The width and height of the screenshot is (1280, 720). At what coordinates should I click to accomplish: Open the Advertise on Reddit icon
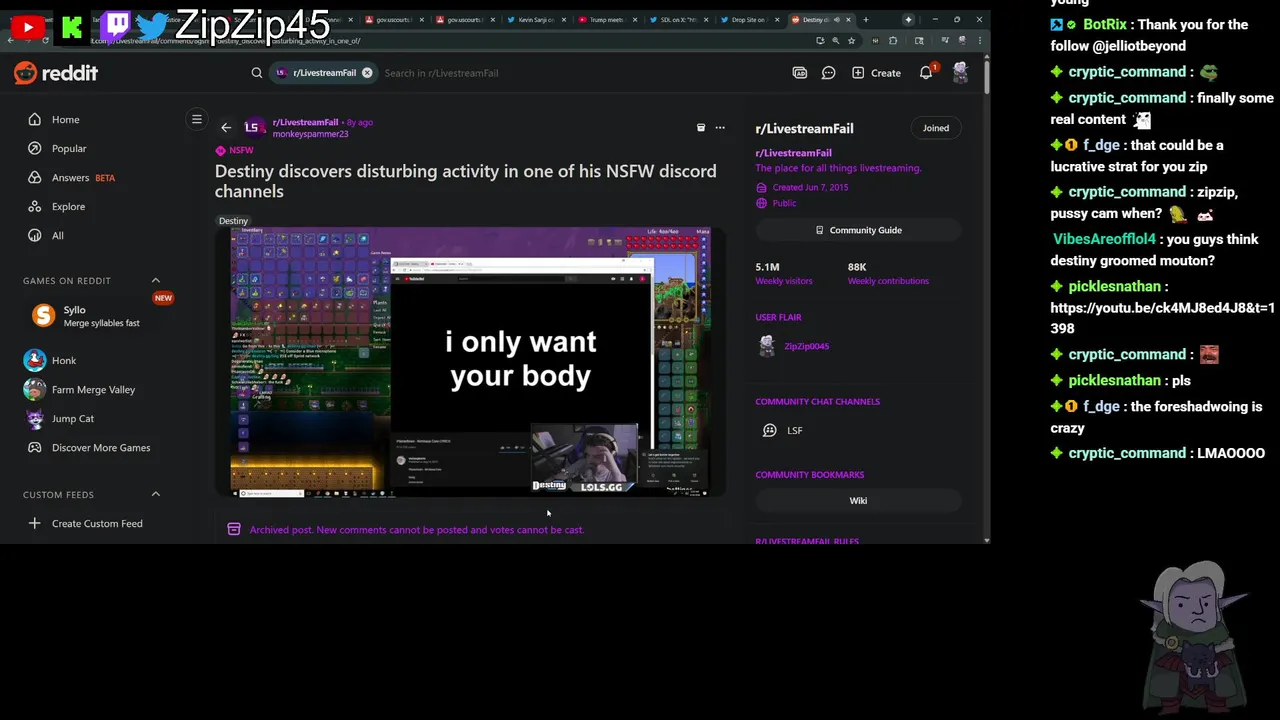(800, 73)
